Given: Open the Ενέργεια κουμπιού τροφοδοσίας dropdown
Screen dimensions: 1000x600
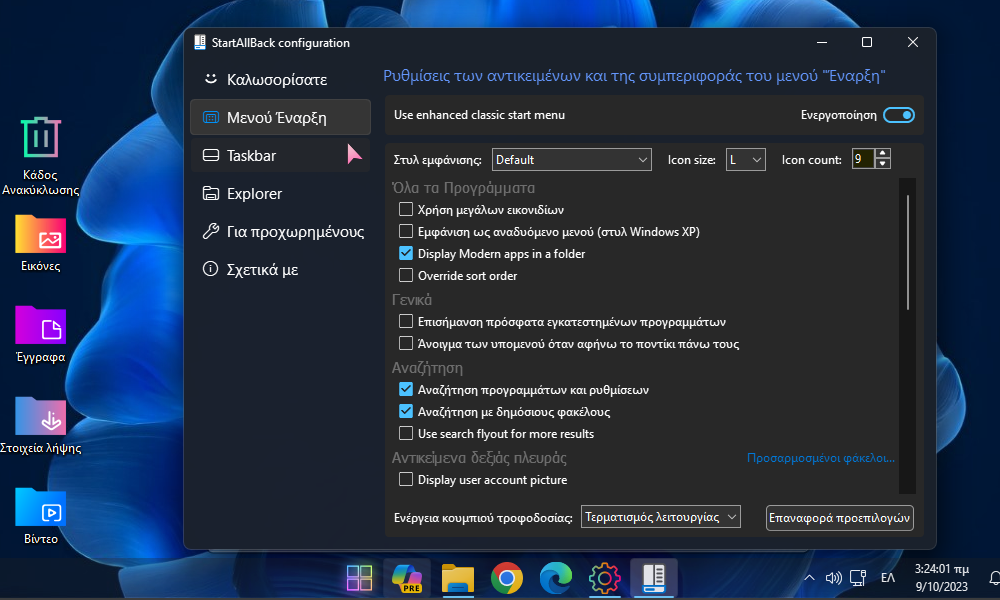Looking at the screenshot, I should point(661,516).
